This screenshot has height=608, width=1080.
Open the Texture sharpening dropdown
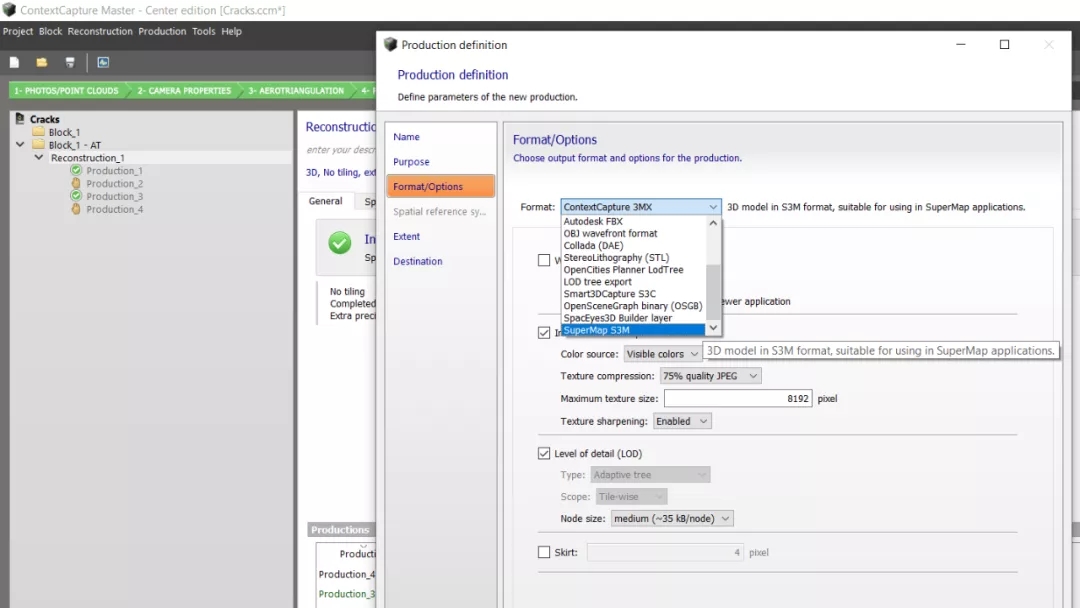682,421
